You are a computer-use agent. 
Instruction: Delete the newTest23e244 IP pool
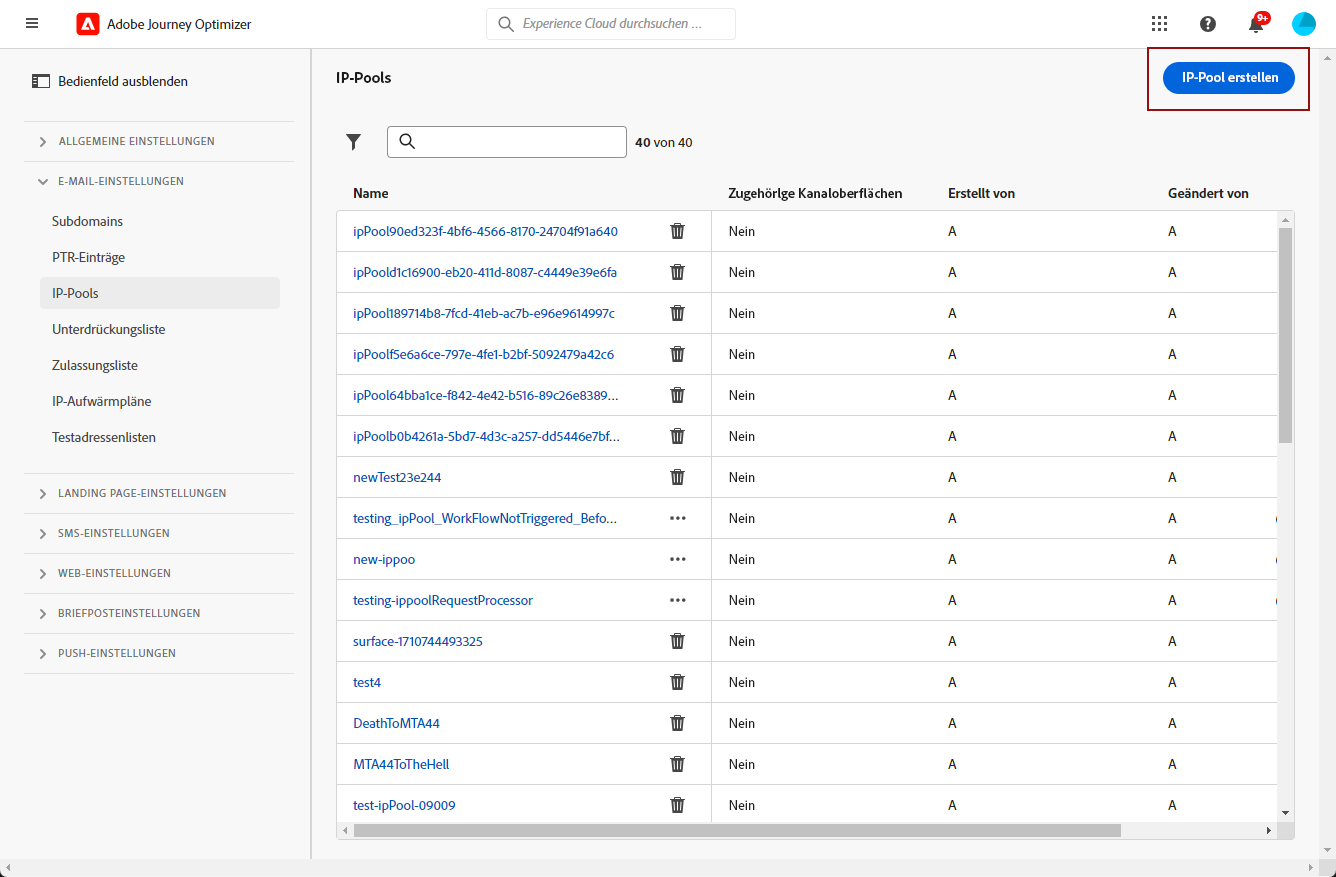(x=677, y=477)
